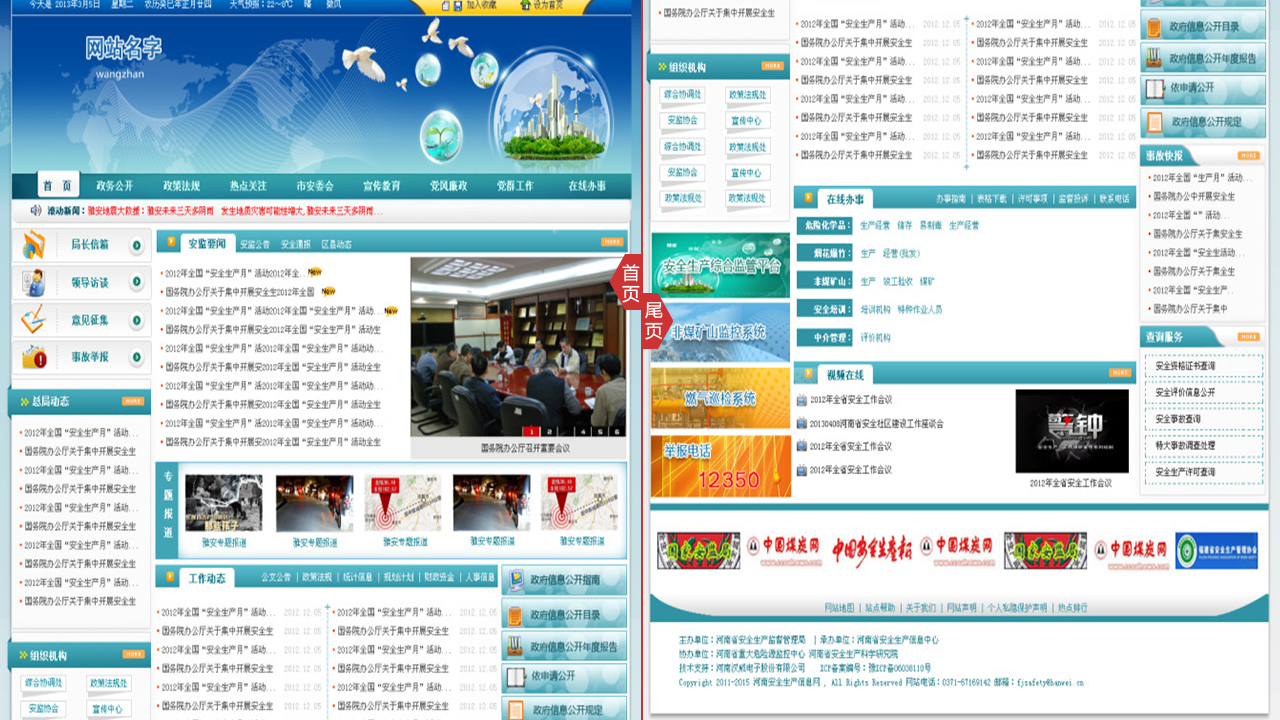Click the 燃气巡检系统 banner

click(x=720, y=399)
